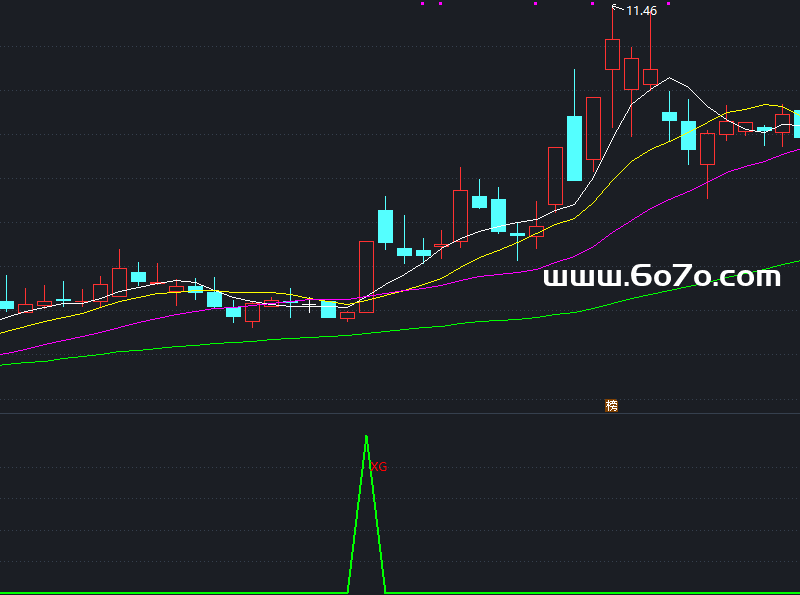Click the leftmost magenta dot in the top row

pyautogui.click(x=423, y=4)
